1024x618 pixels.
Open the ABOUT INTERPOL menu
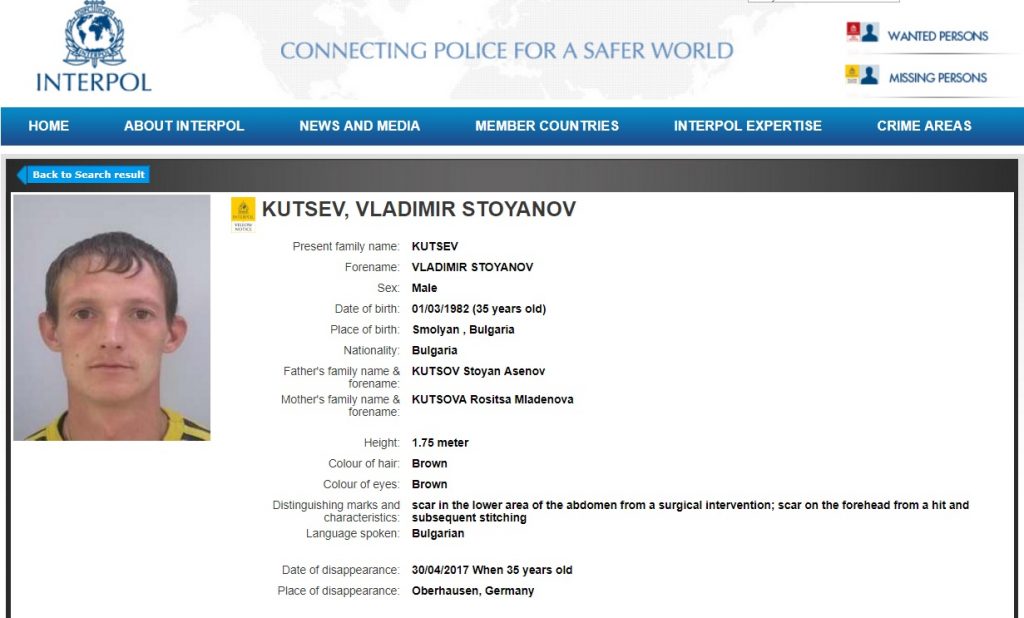184,125
